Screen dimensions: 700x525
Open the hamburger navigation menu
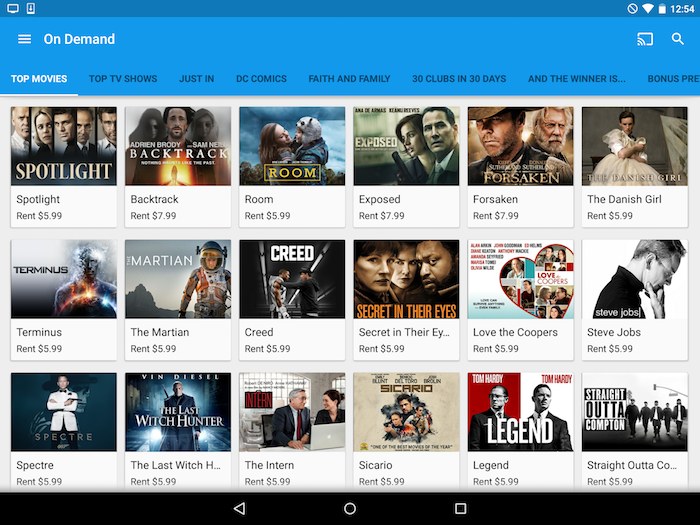click(25, 39)
